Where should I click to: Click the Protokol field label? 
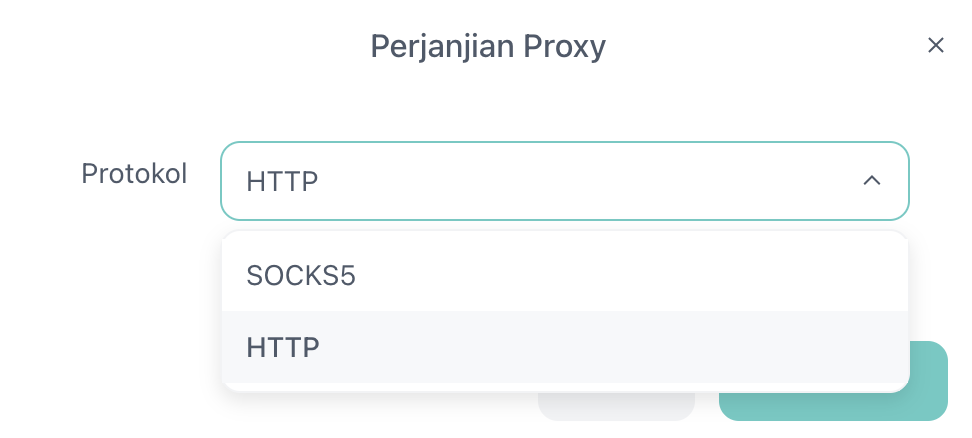tap(134, 173)
